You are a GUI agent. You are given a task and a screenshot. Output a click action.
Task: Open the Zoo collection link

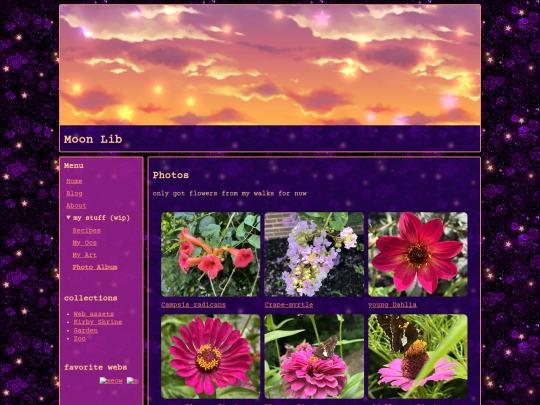pyautogui.click(x=80, y=339)
